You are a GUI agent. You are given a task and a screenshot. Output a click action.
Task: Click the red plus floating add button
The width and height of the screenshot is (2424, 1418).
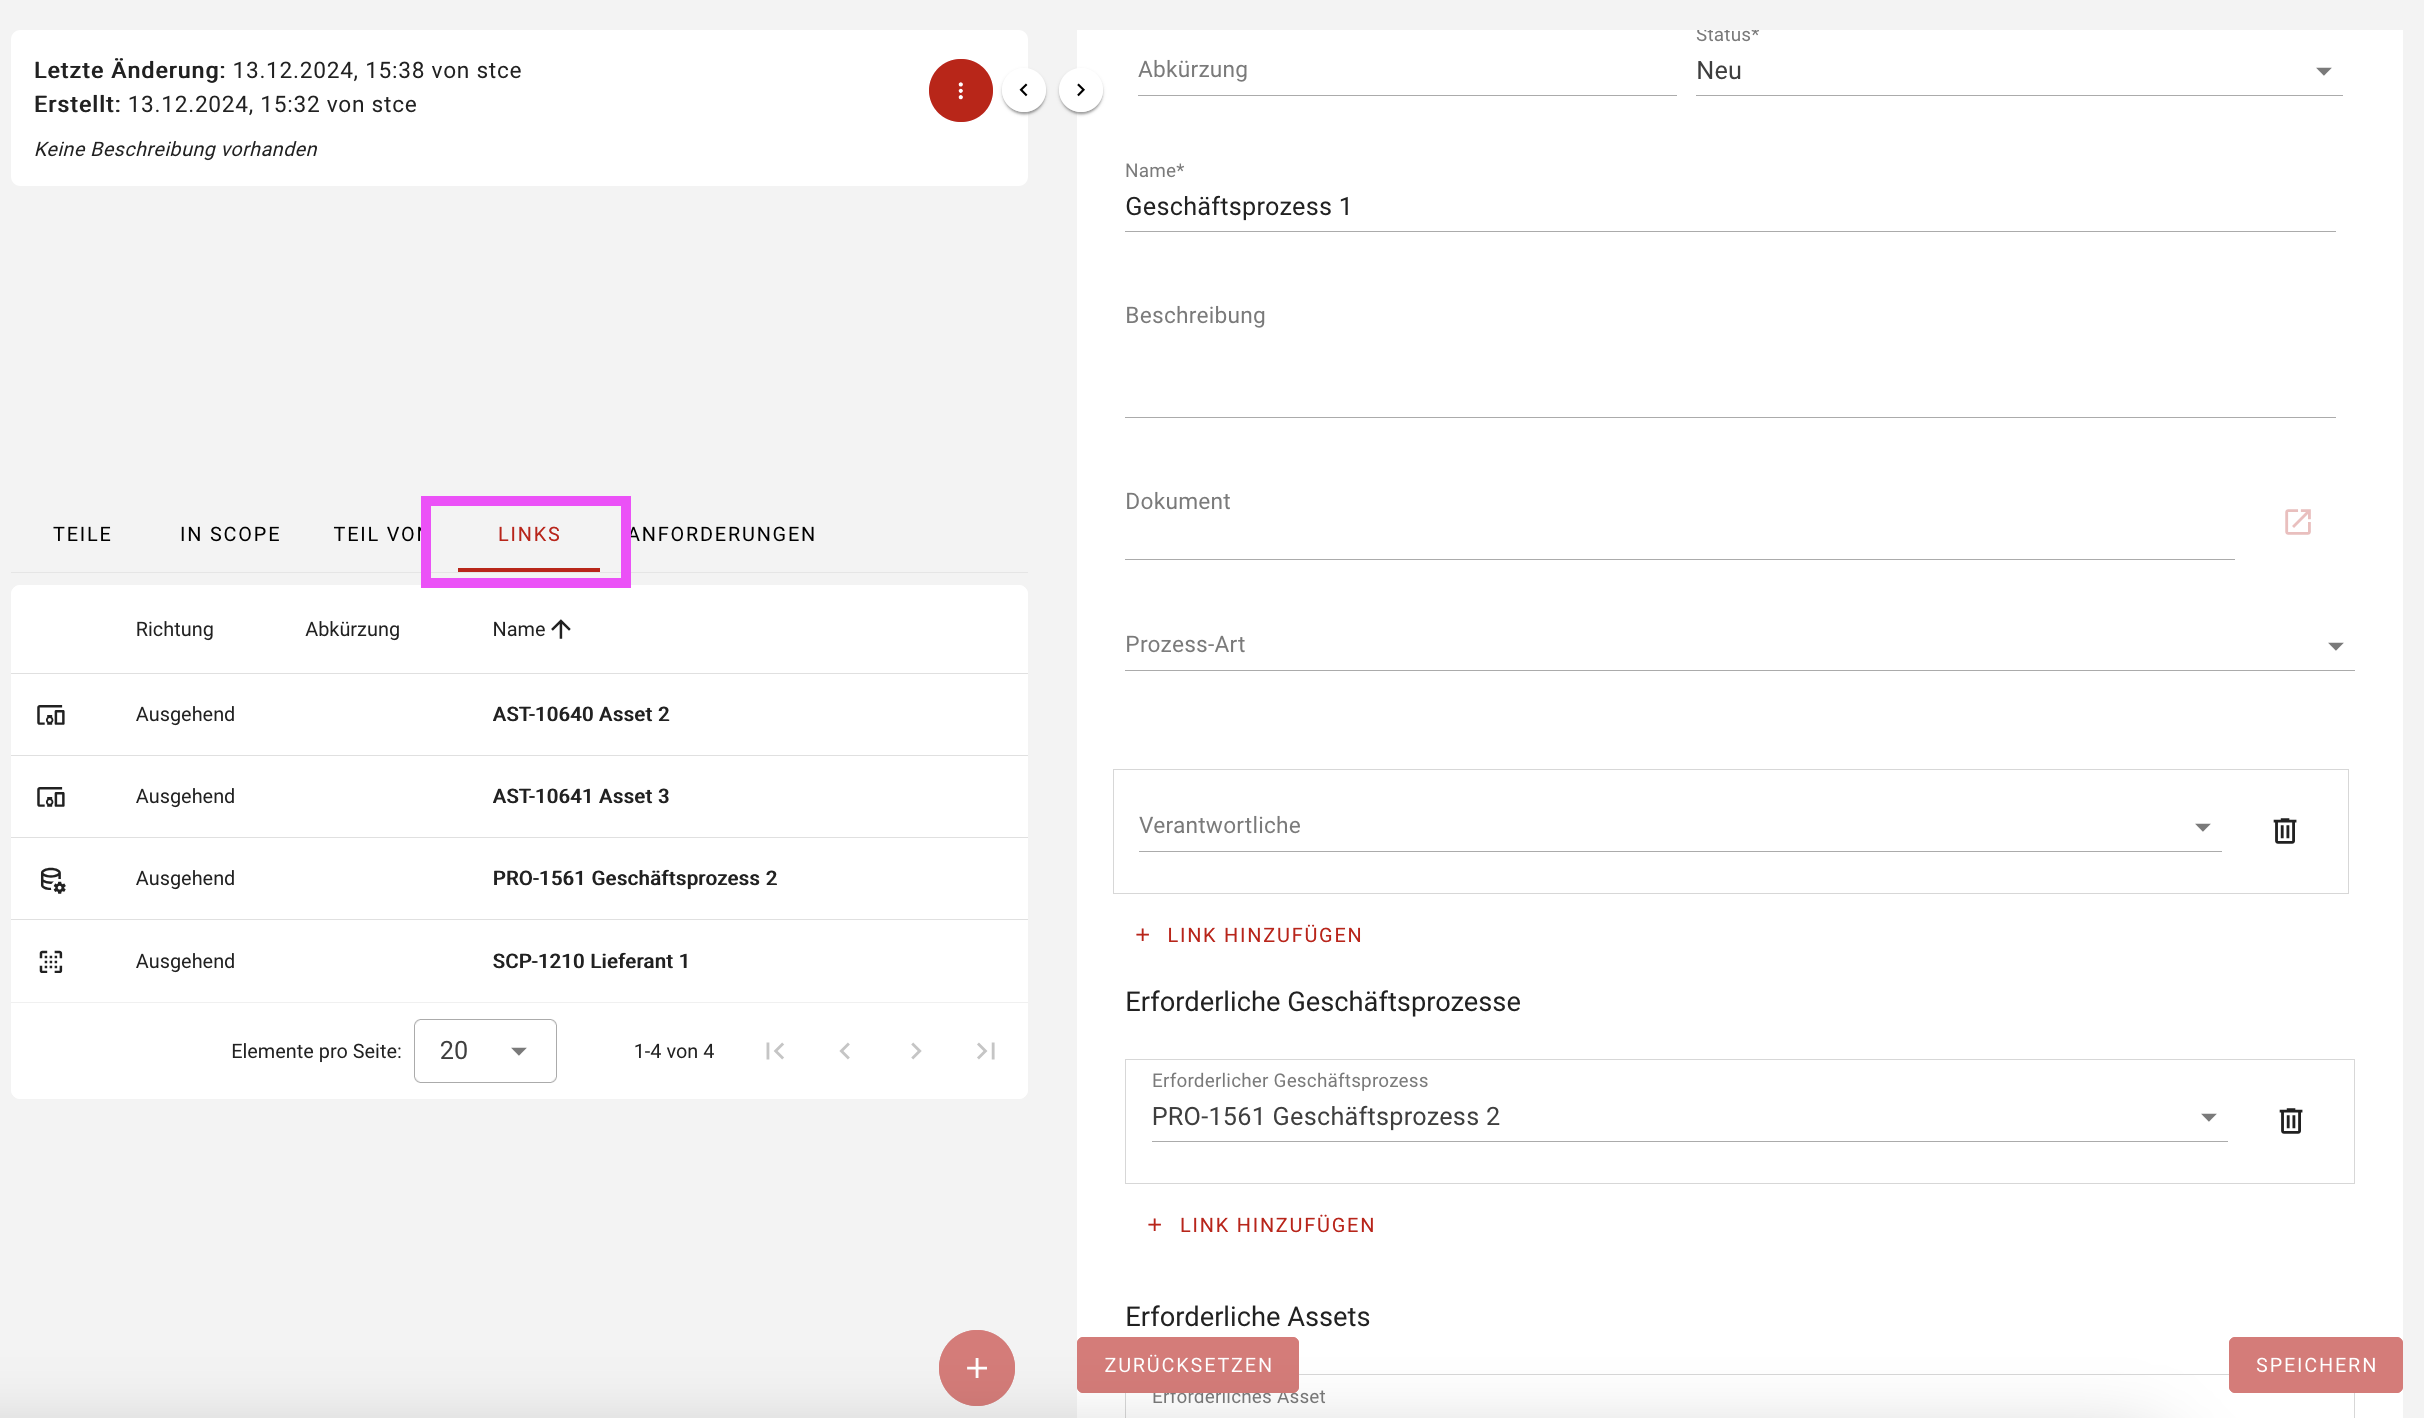coord(976,1367)
